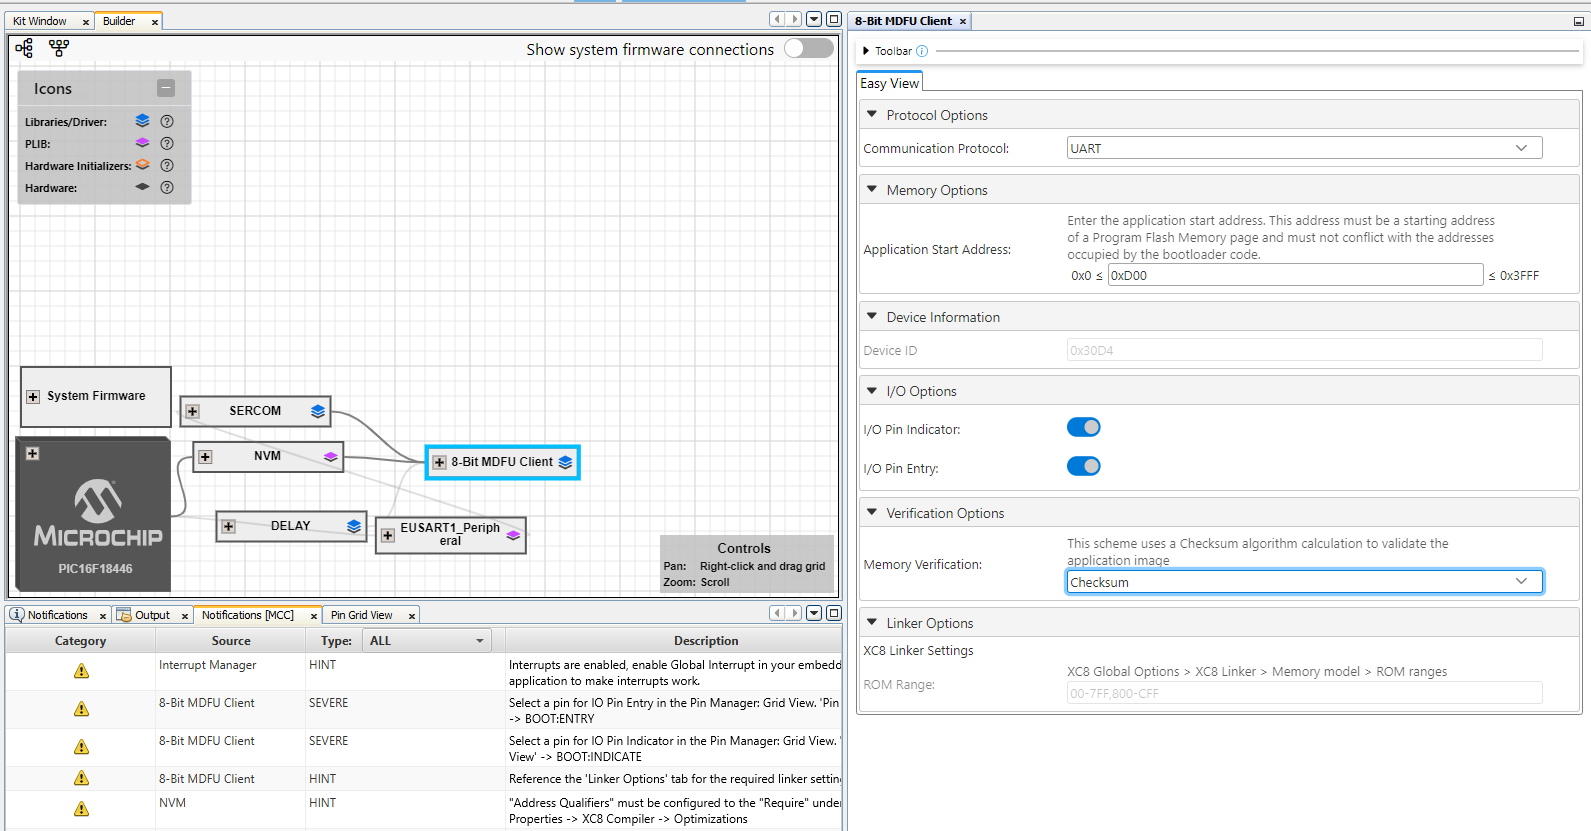Click the NVM PLIB layers icon
1591x831 pixels.
(x=330, y=456)
